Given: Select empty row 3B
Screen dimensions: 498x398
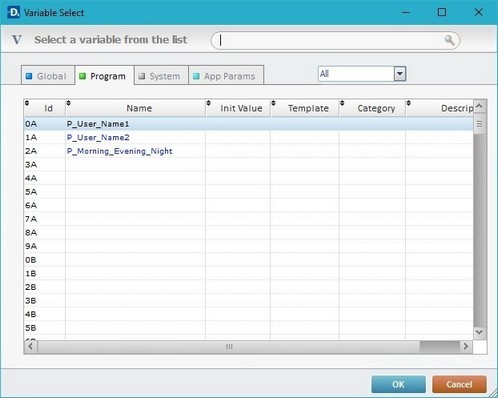Looking at the screenshot, I should coord(248,301).
